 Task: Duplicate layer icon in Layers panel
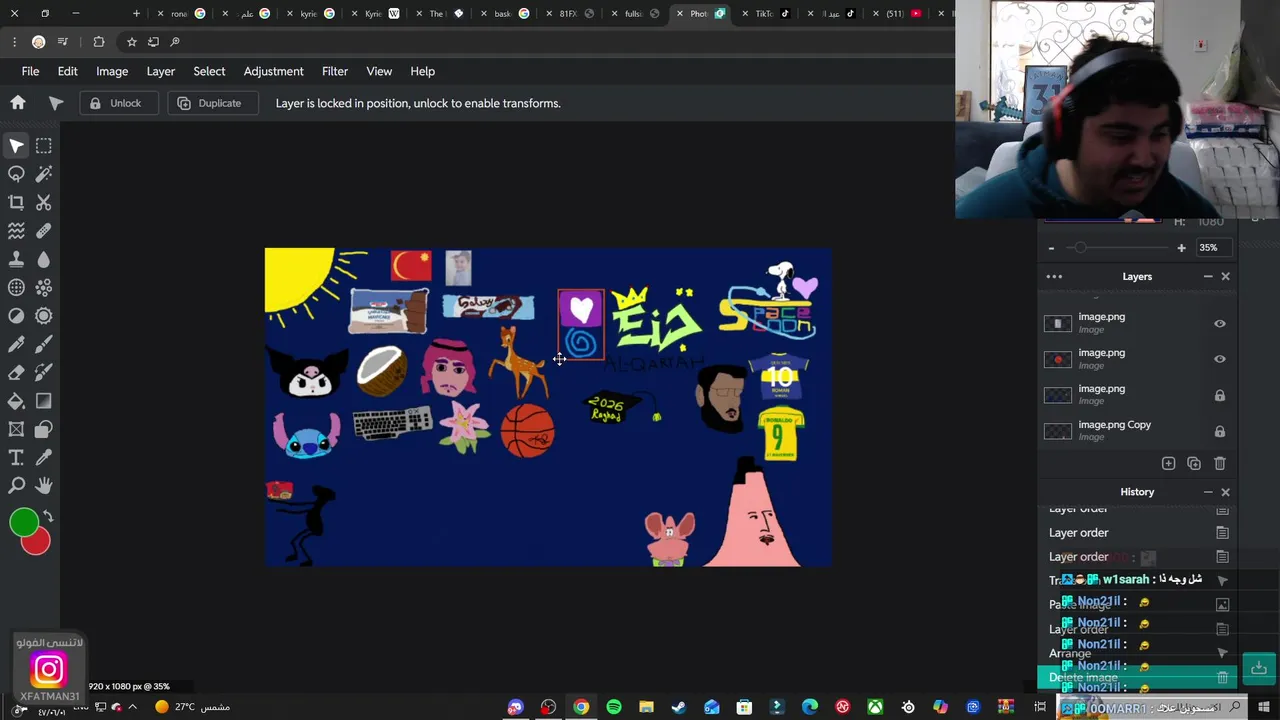coord(1194,463)
